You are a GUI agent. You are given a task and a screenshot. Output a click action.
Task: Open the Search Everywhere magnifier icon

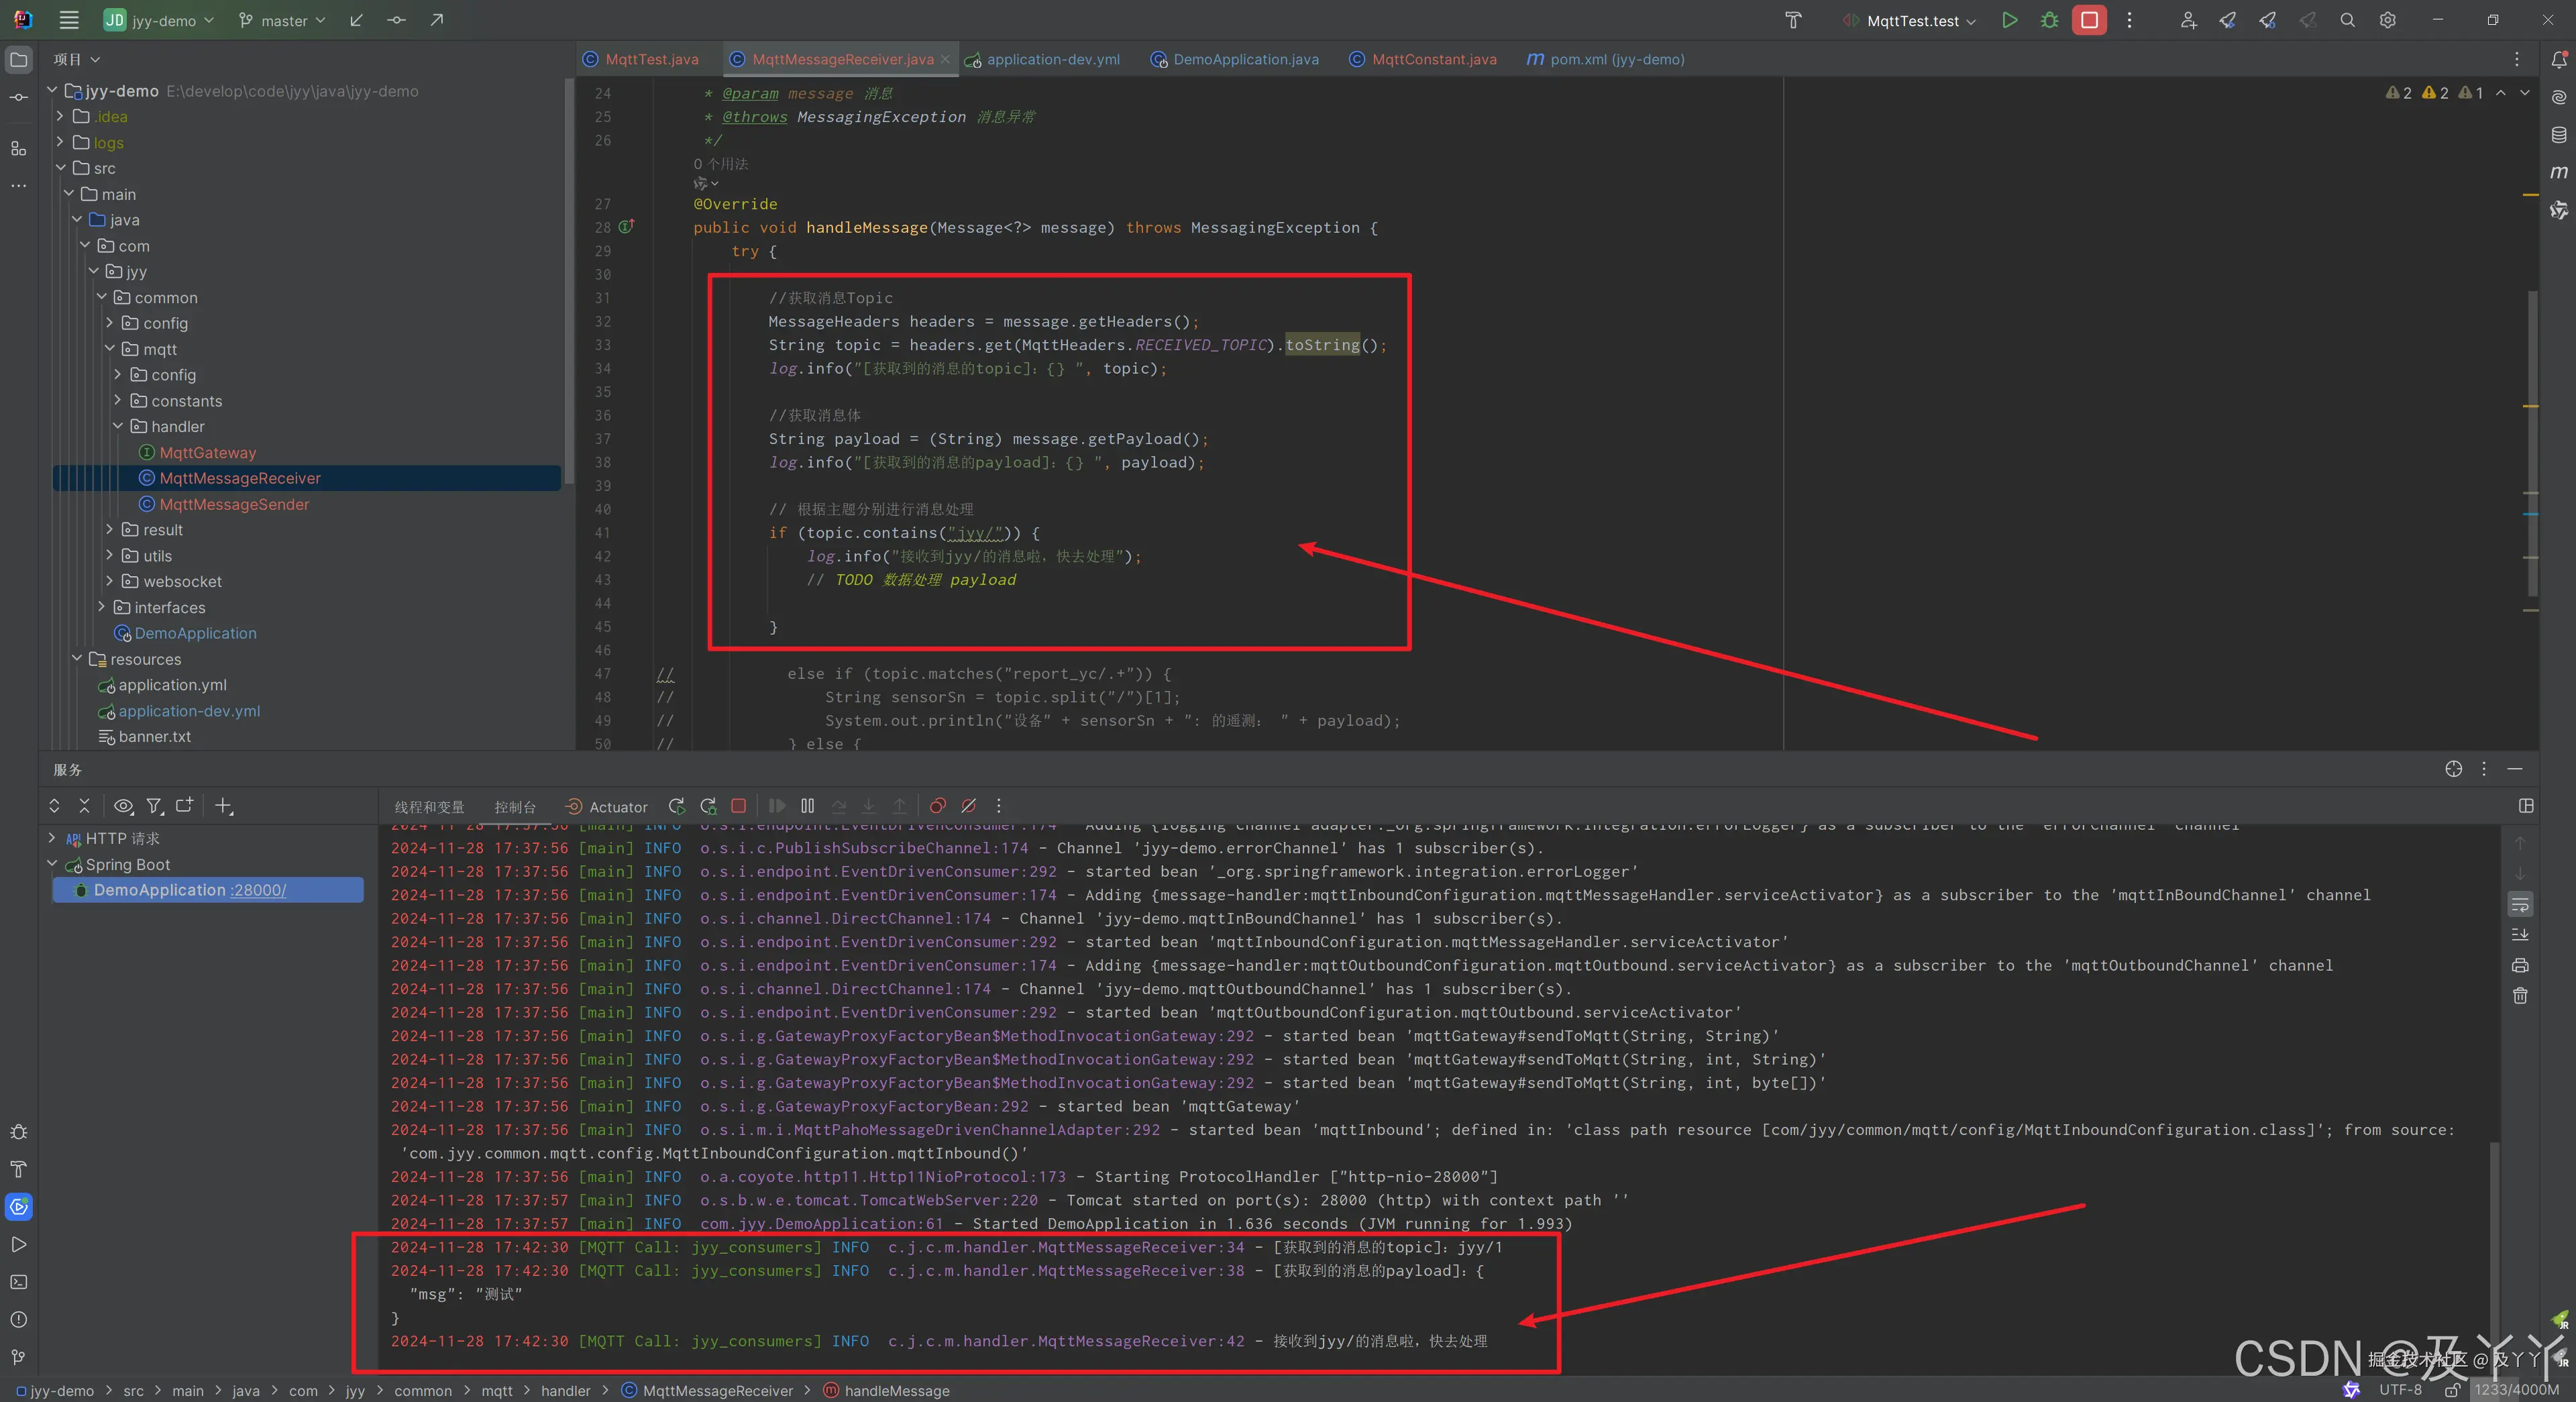click(2347, 20)
